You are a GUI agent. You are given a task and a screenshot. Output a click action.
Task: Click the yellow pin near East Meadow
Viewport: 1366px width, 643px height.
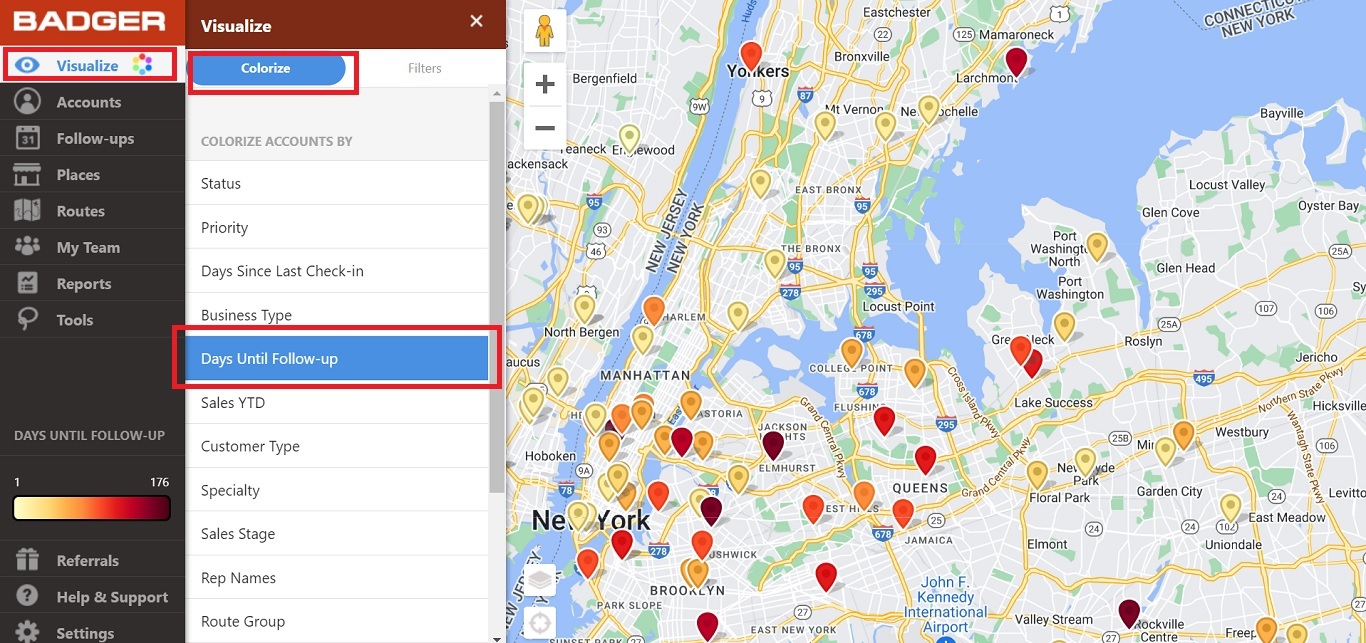click(1230, 508)
